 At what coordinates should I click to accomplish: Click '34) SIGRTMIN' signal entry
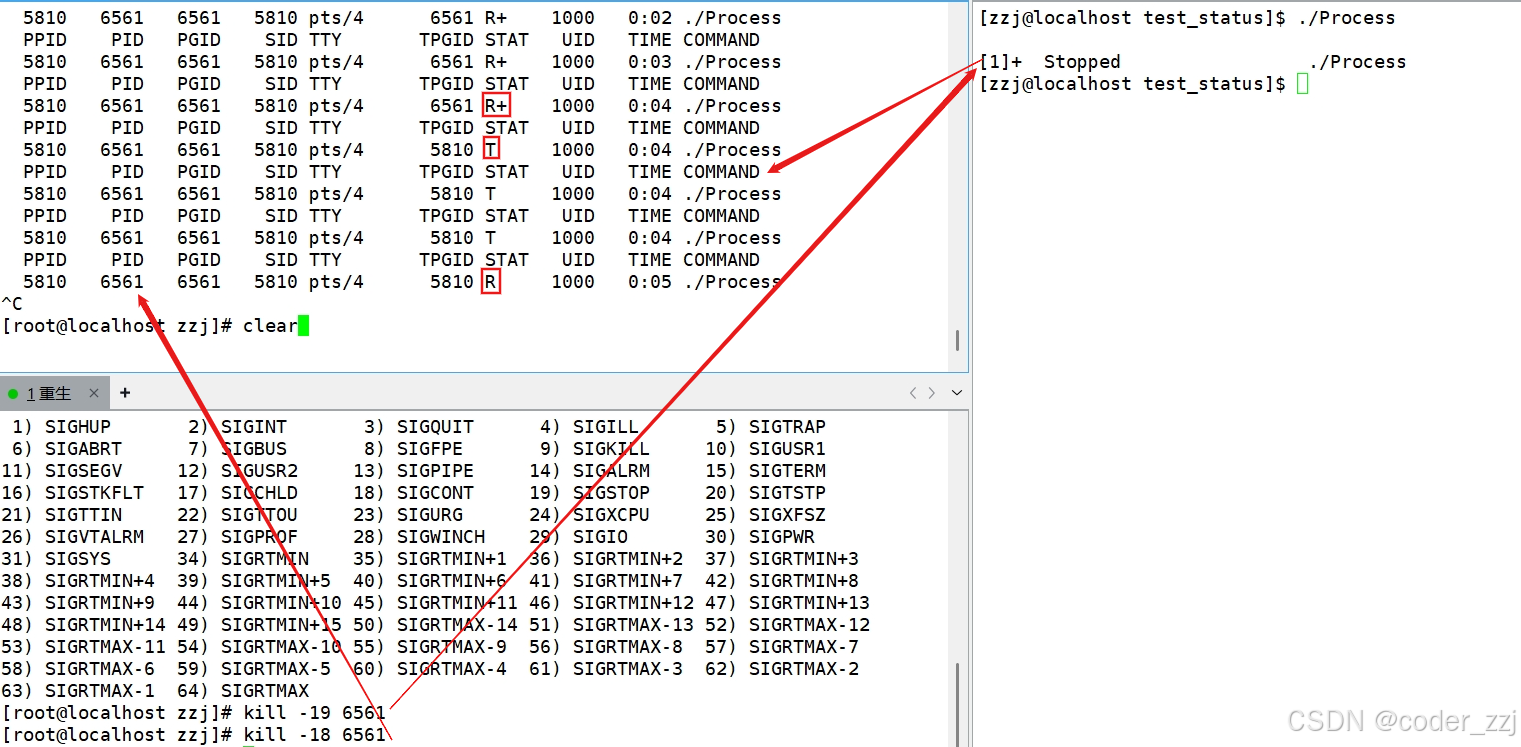tap(243, 559)
